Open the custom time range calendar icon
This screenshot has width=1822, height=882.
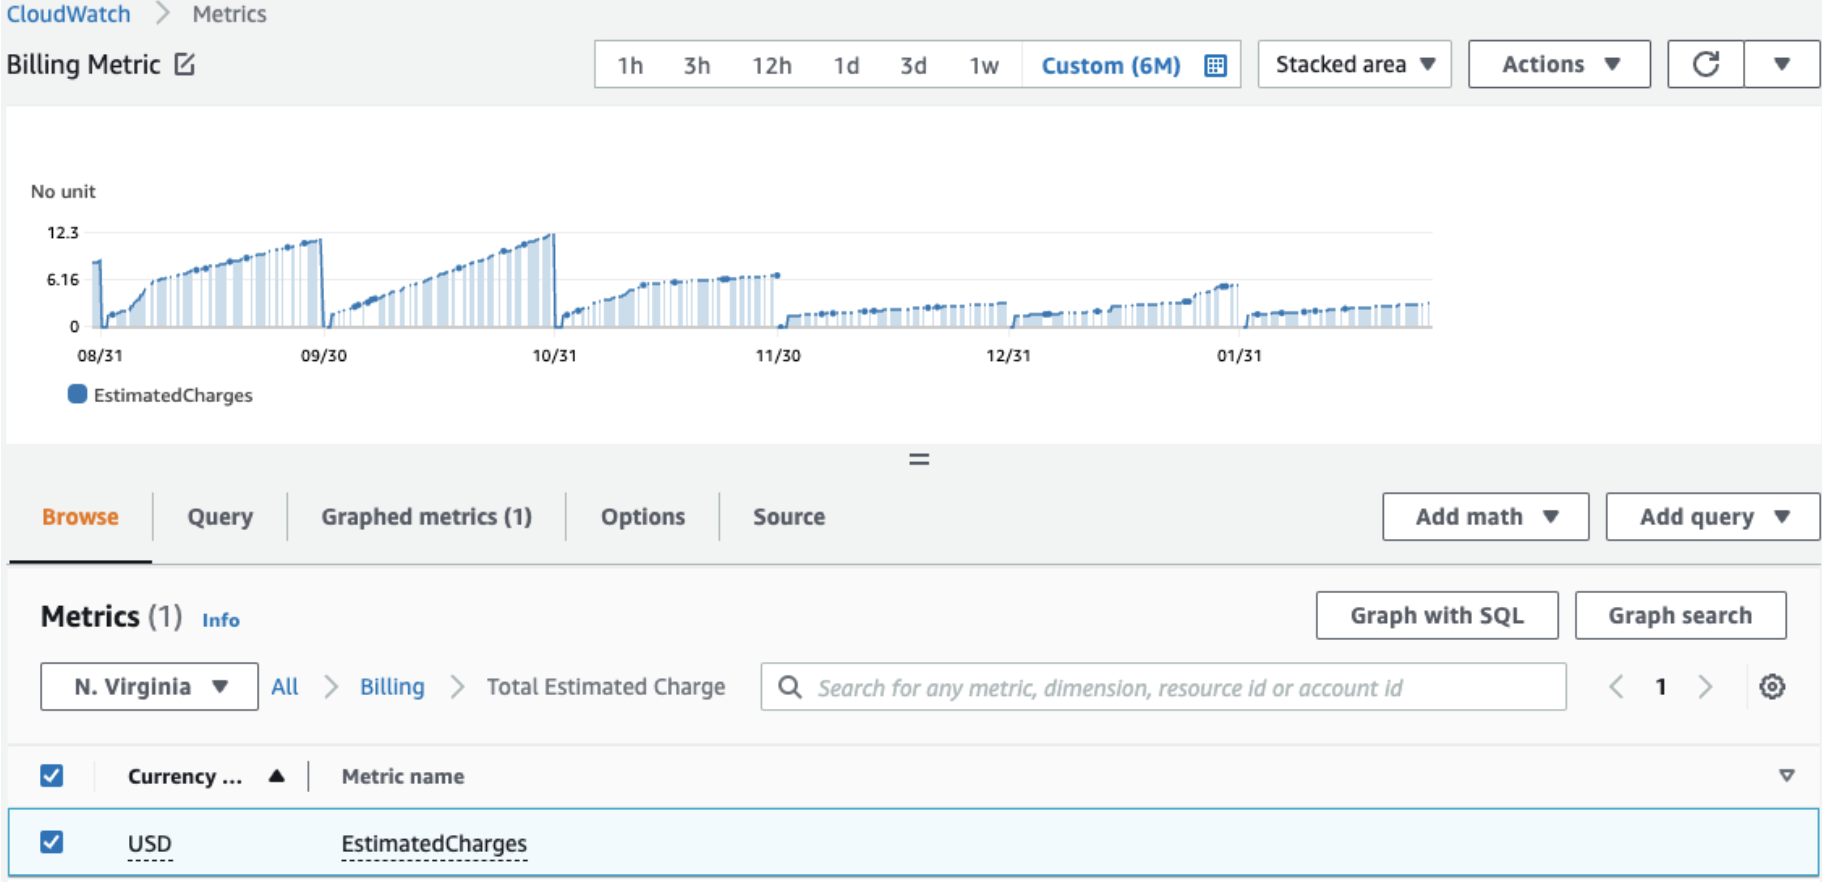point(1215,66)
